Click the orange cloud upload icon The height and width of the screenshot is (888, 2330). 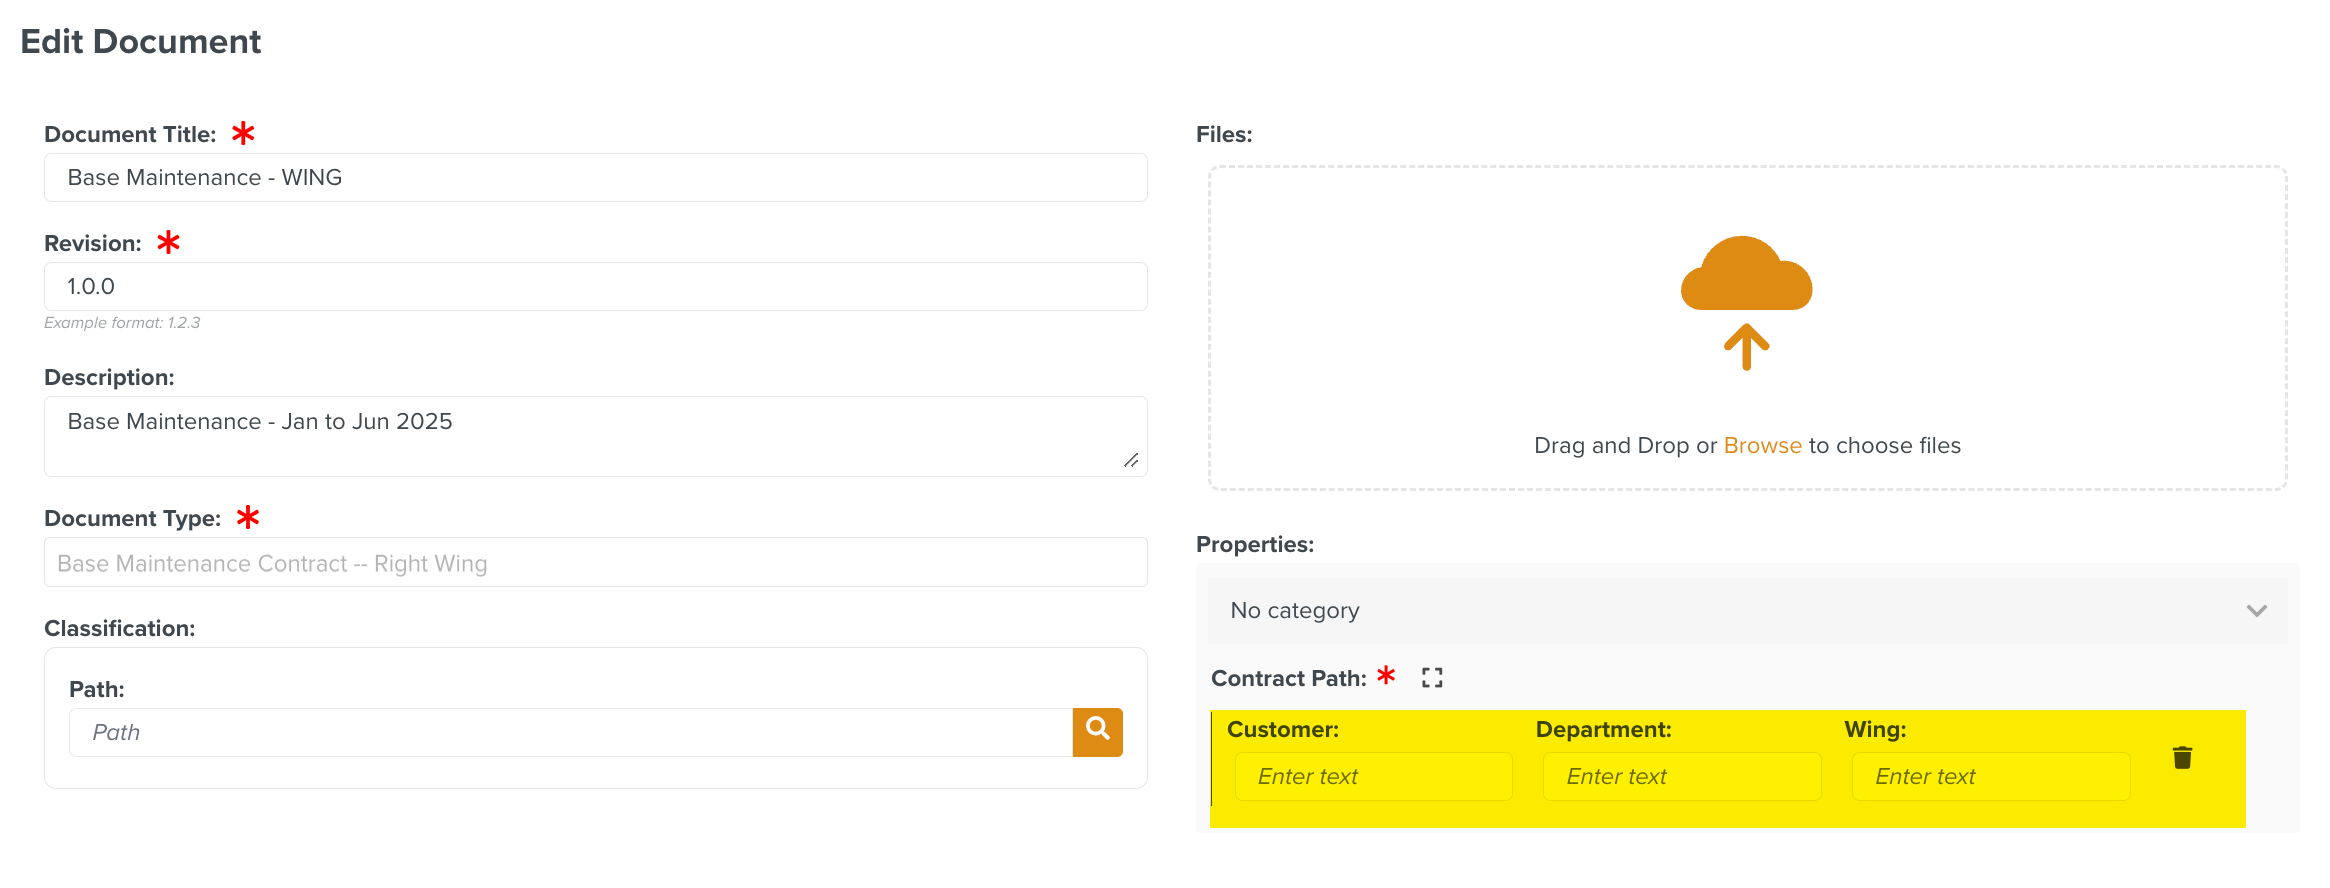(1746, 275)
